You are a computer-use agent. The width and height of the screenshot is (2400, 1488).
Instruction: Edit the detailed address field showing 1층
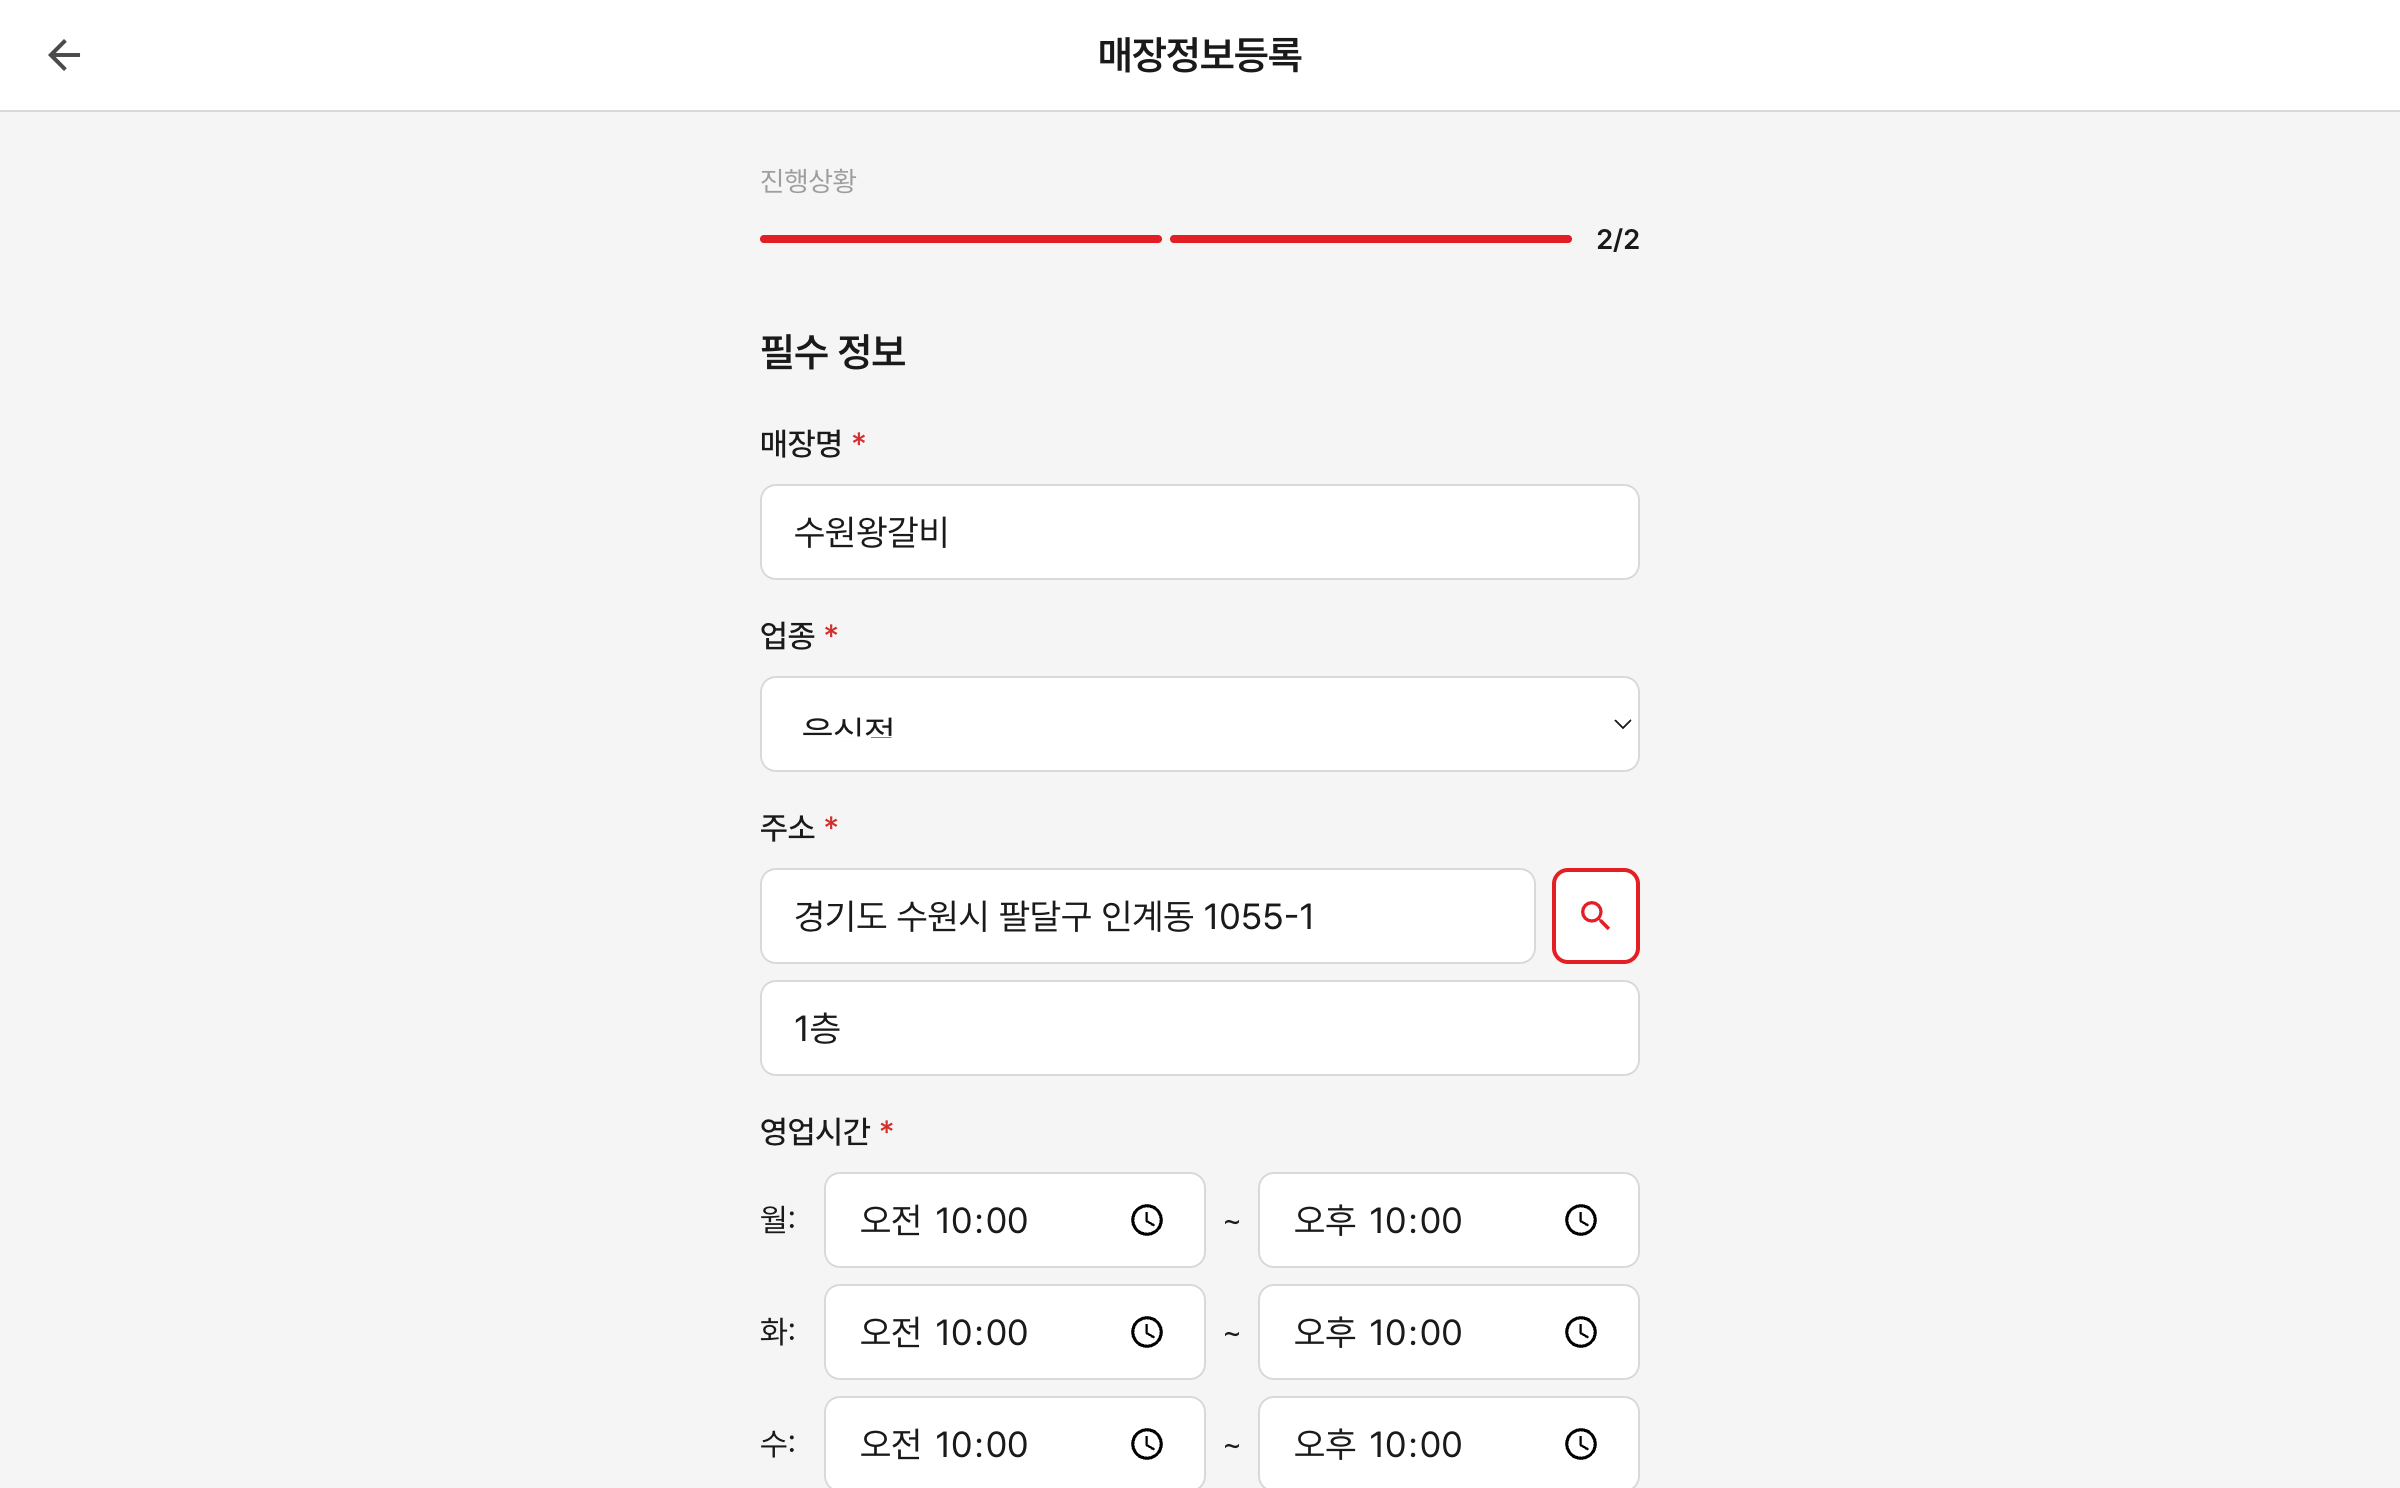pyautogui.click(x=1198, y=1028)
